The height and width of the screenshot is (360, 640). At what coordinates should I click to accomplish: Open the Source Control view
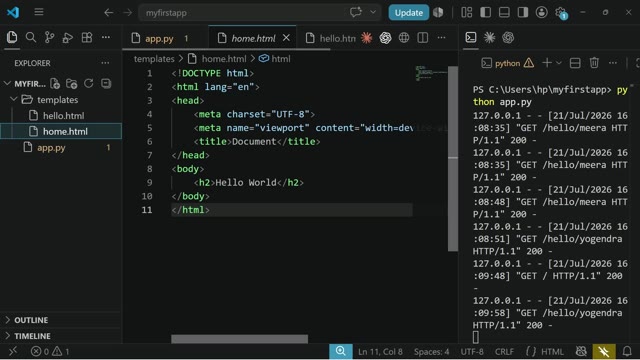49,38
